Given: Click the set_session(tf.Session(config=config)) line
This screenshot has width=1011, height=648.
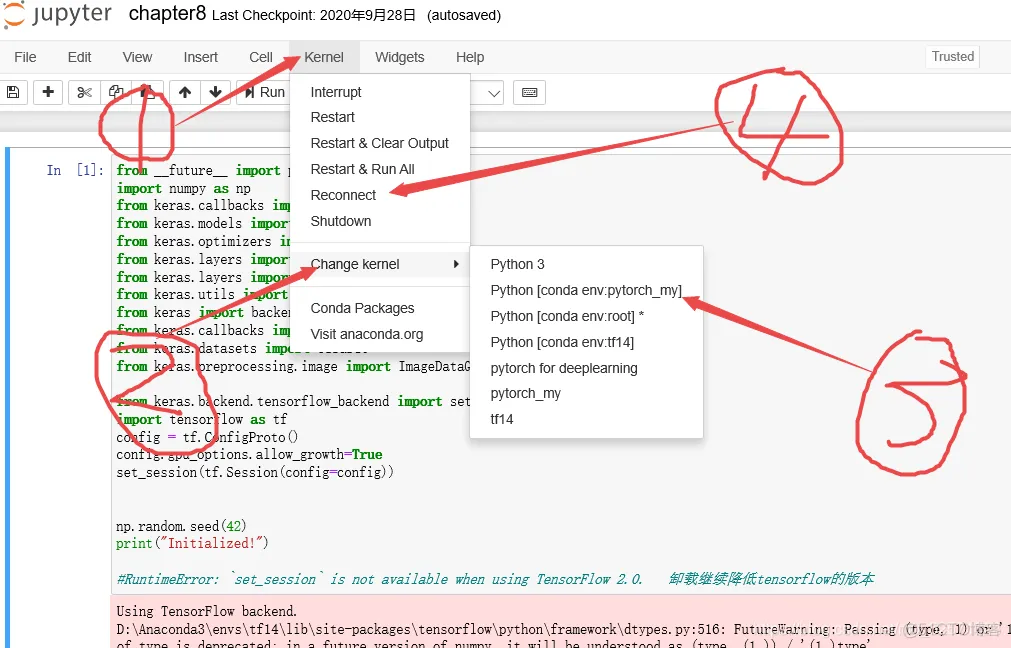Looking at the screenshot, I should pyautogui.click(x=255, y=472).
